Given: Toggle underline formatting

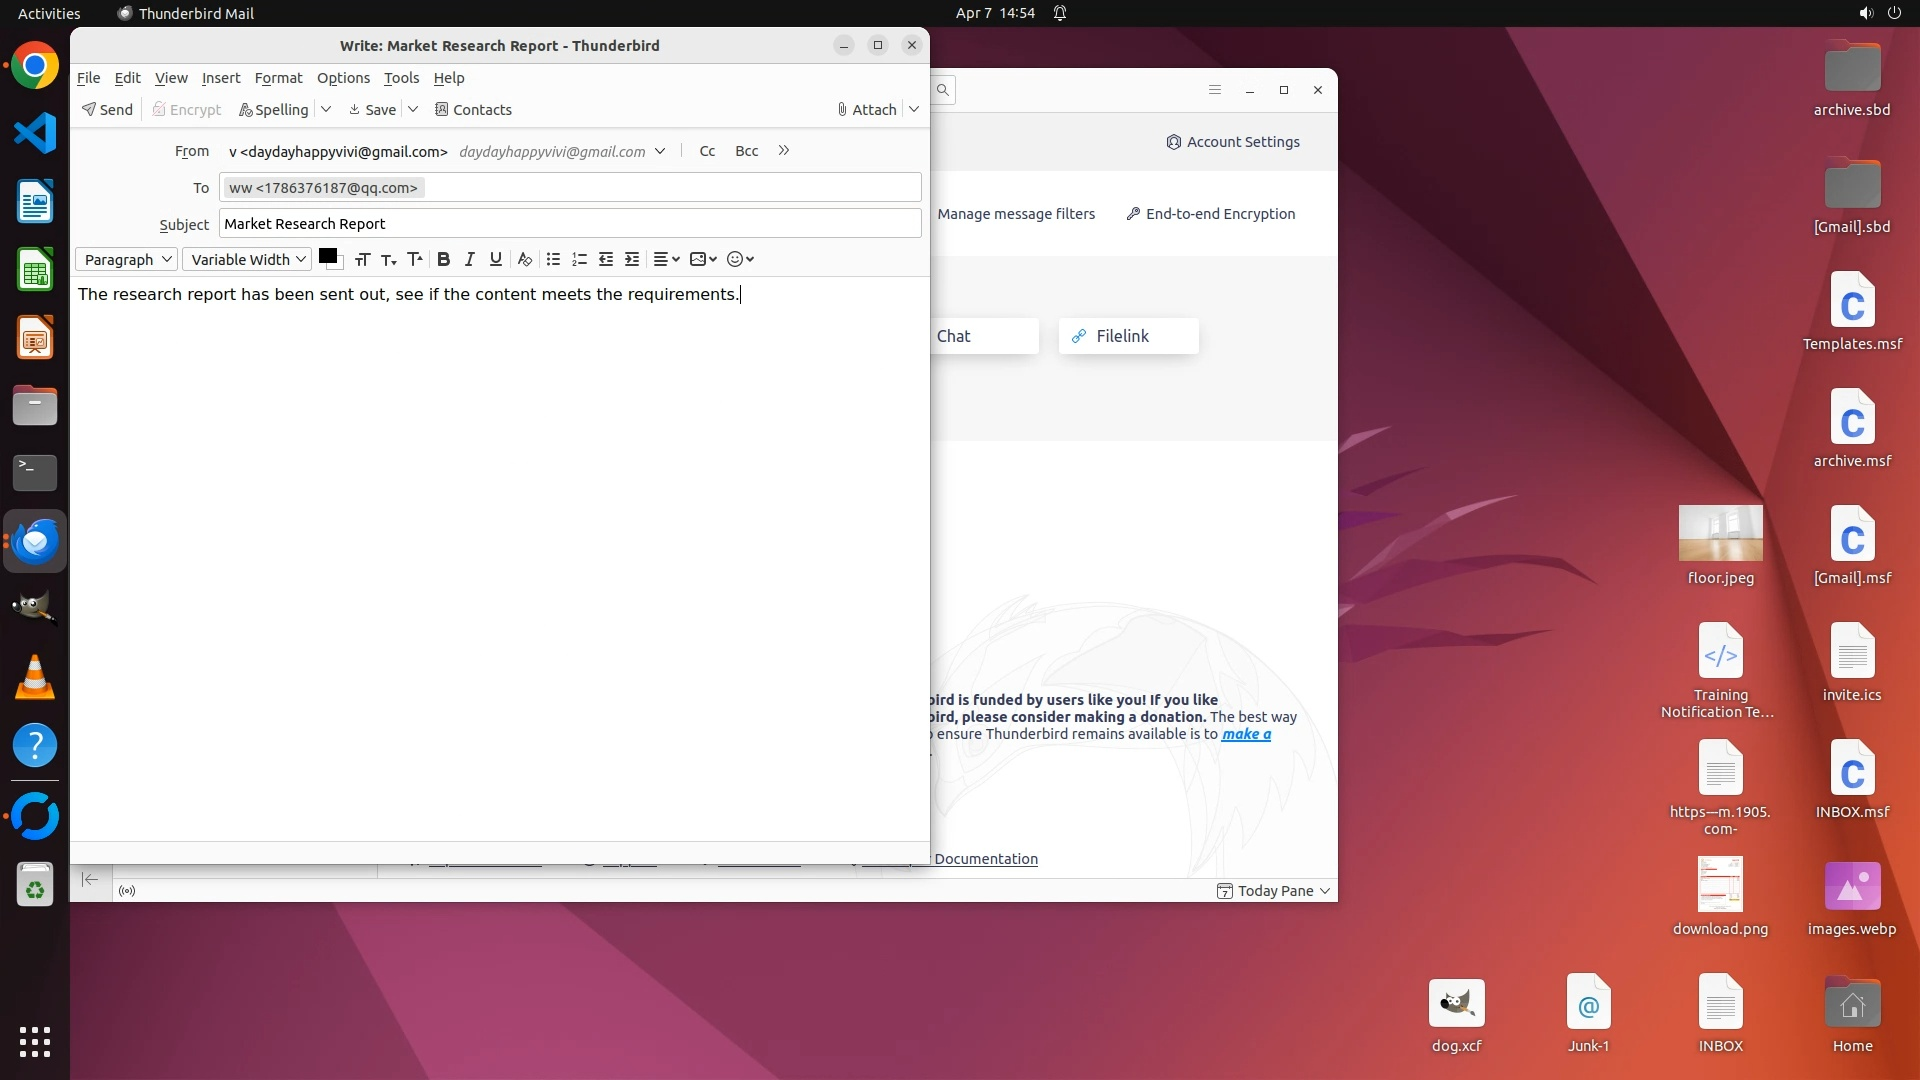Looking at the screenshot, I should click(x=495, y=259).
